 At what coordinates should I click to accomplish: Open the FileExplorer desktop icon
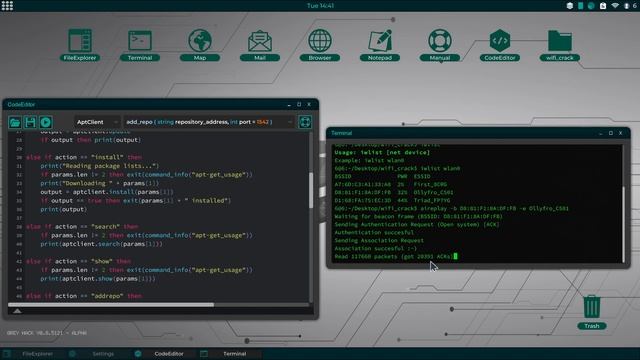click(x=80, y=45)
